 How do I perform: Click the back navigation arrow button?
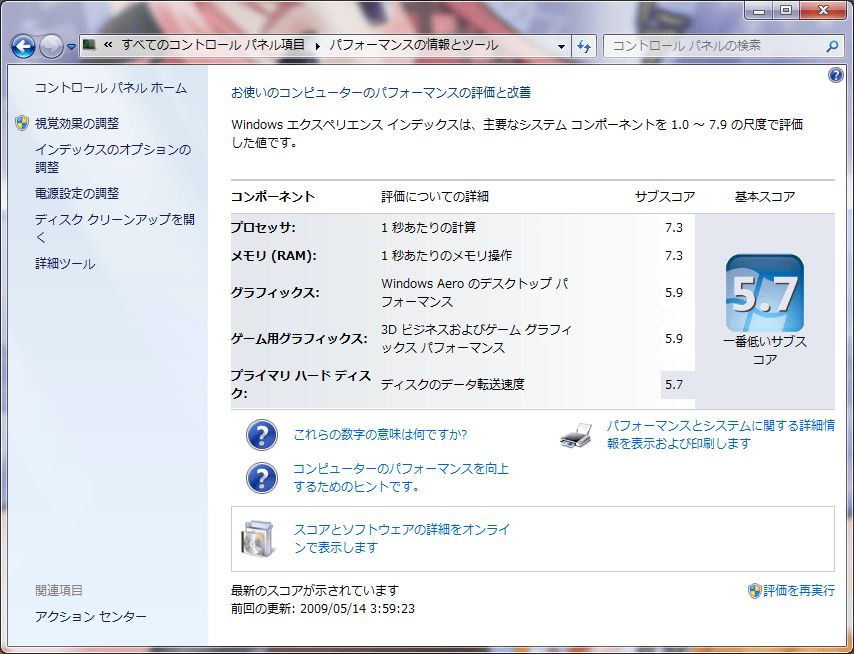pyautogui.click(x=23, y=46)
